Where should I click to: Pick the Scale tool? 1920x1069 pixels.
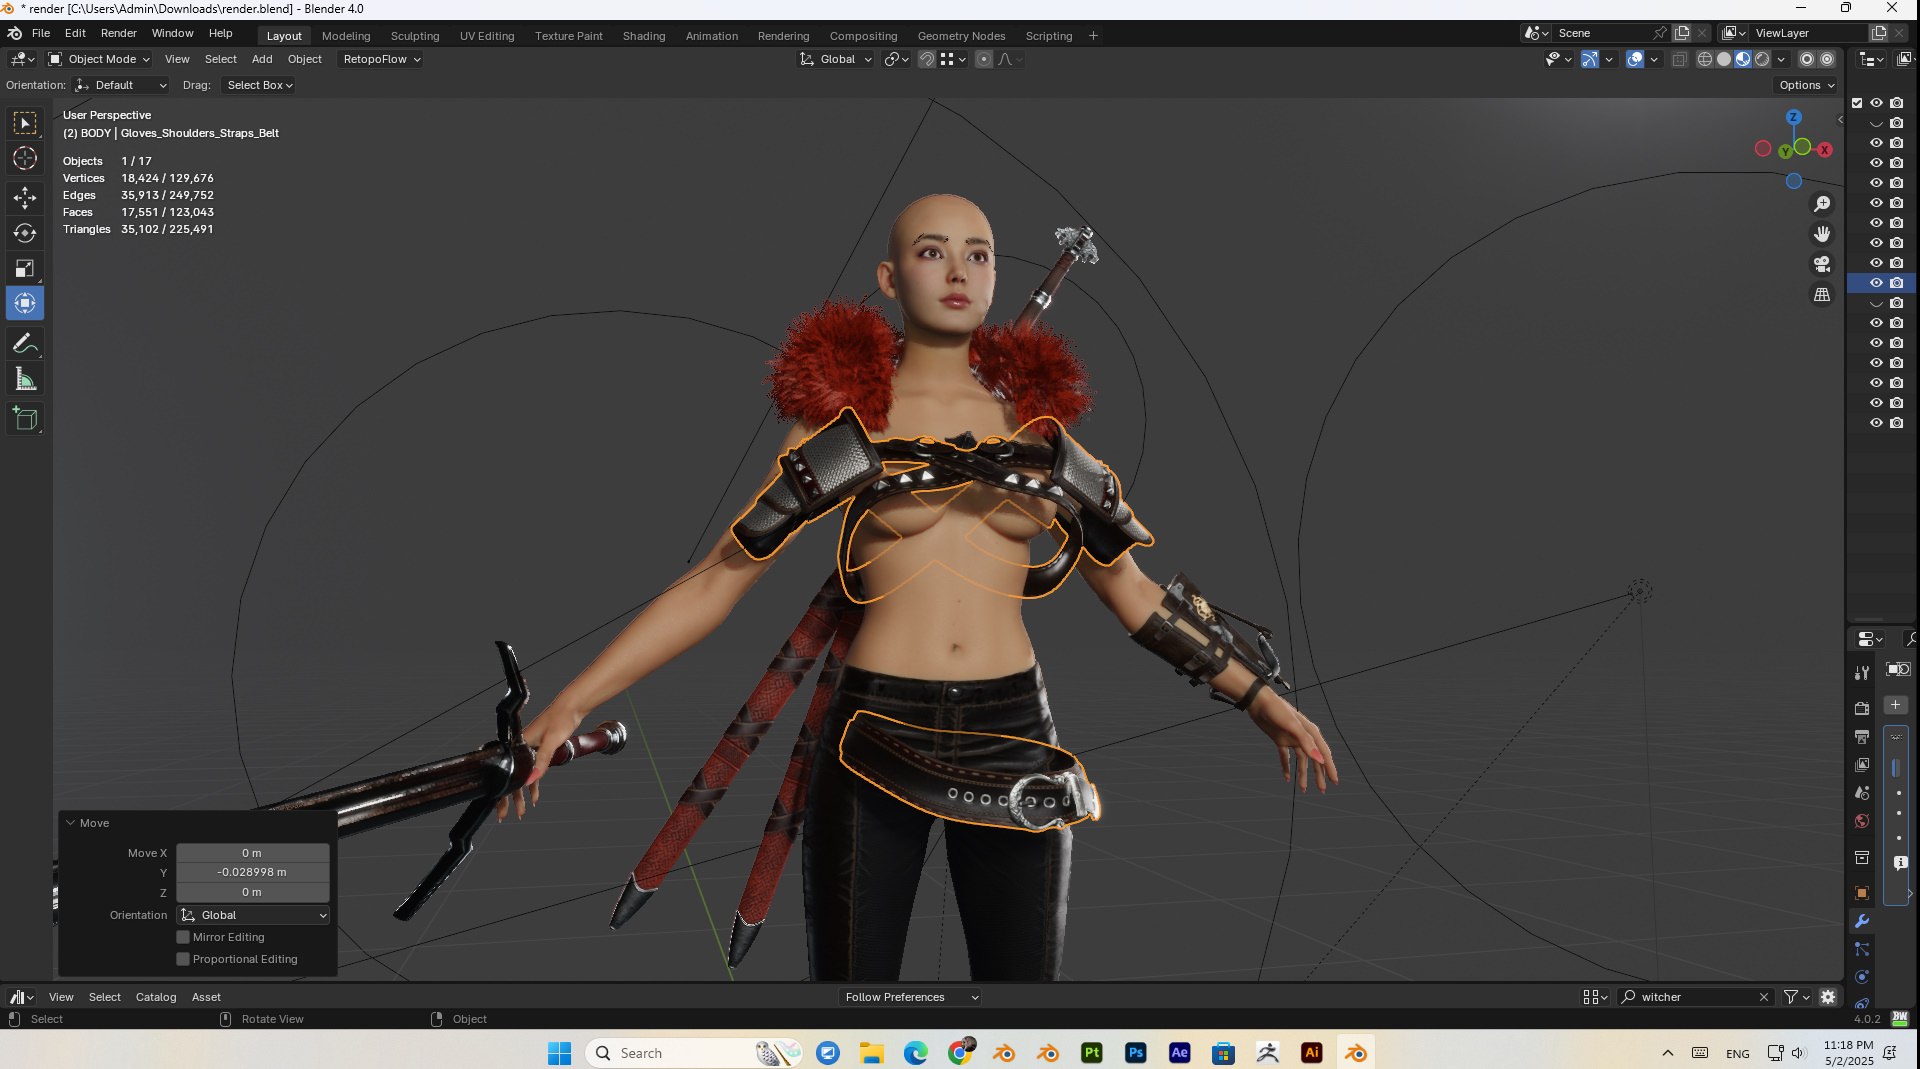coord(25,268)
